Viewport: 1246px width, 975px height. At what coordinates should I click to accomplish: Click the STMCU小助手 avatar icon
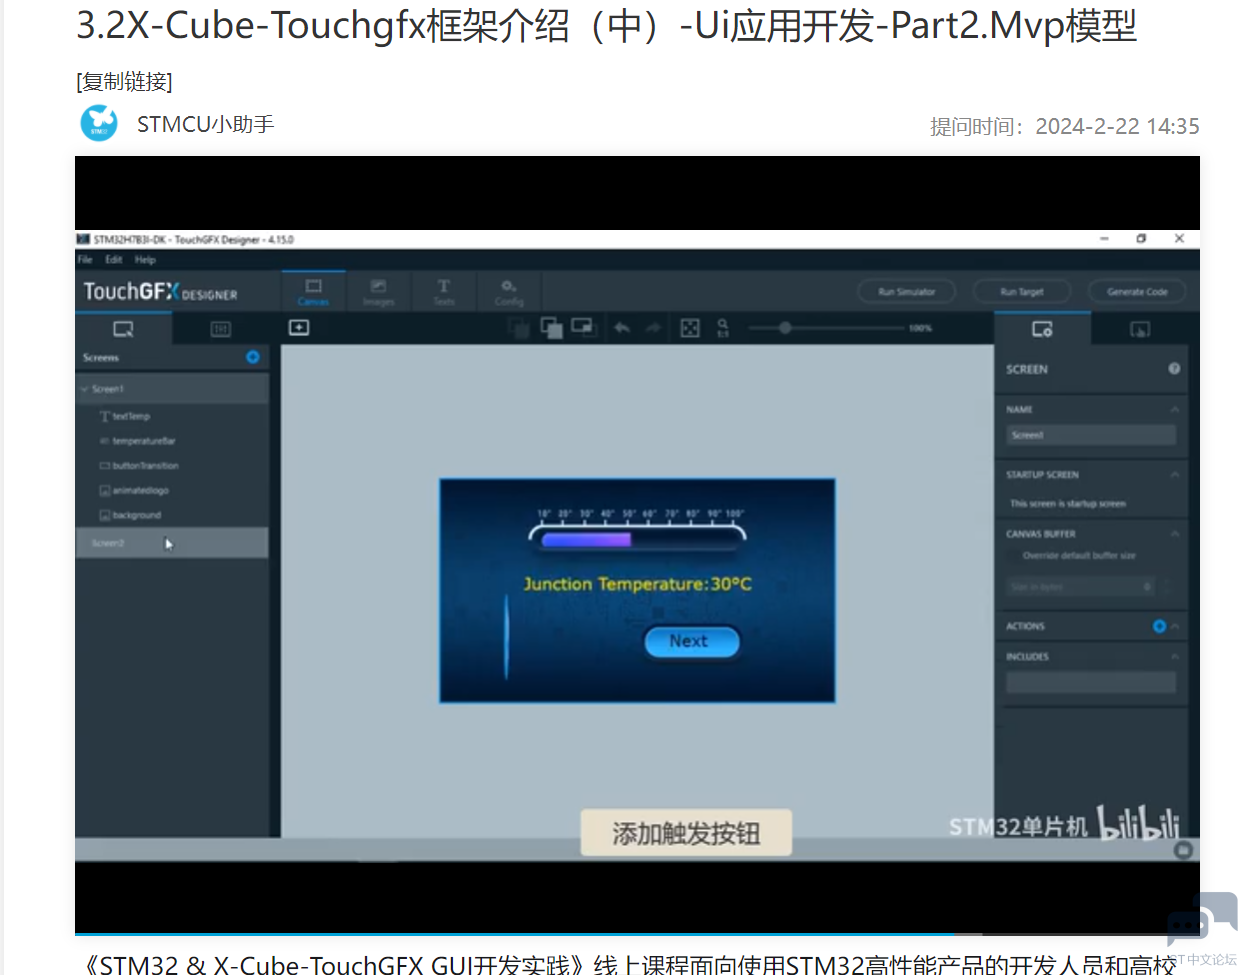[99, 124]
